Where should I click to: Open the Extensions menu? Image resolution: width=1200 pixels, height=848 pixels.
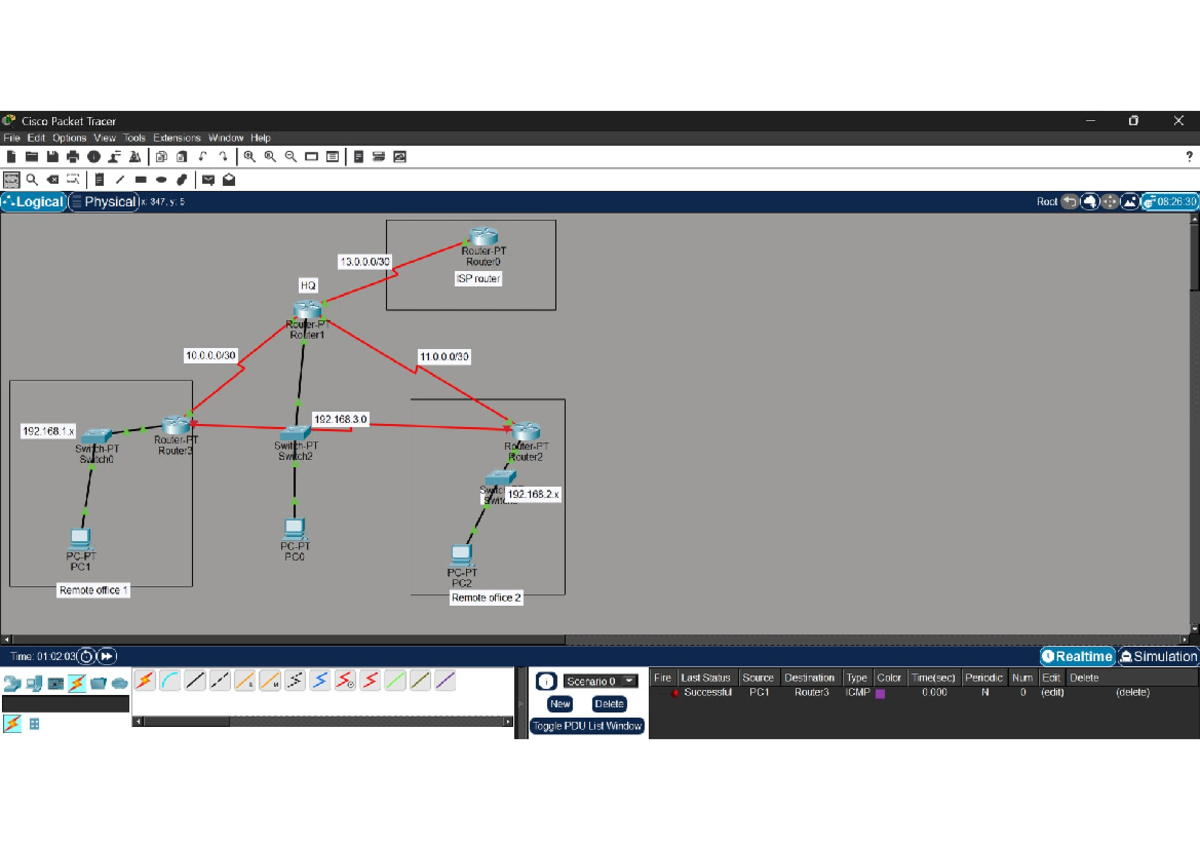[177, 138]
